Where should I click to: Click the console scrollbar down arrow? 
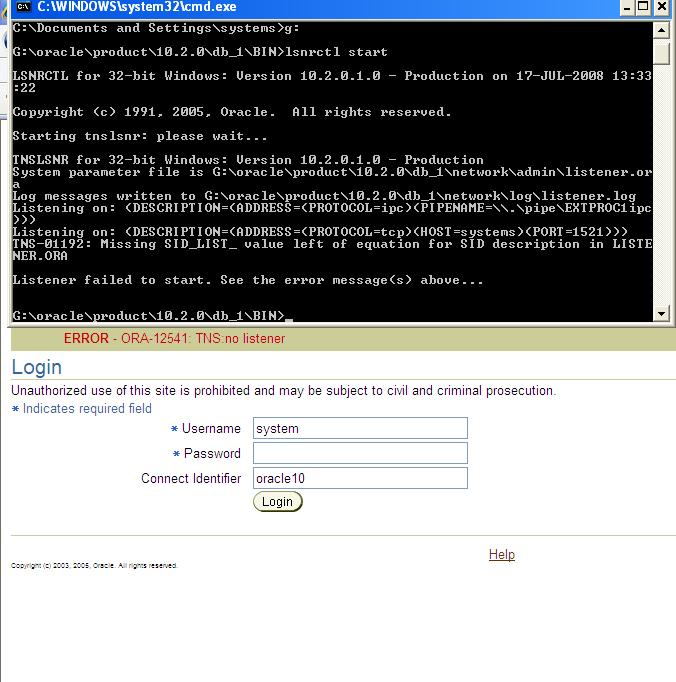661,313
